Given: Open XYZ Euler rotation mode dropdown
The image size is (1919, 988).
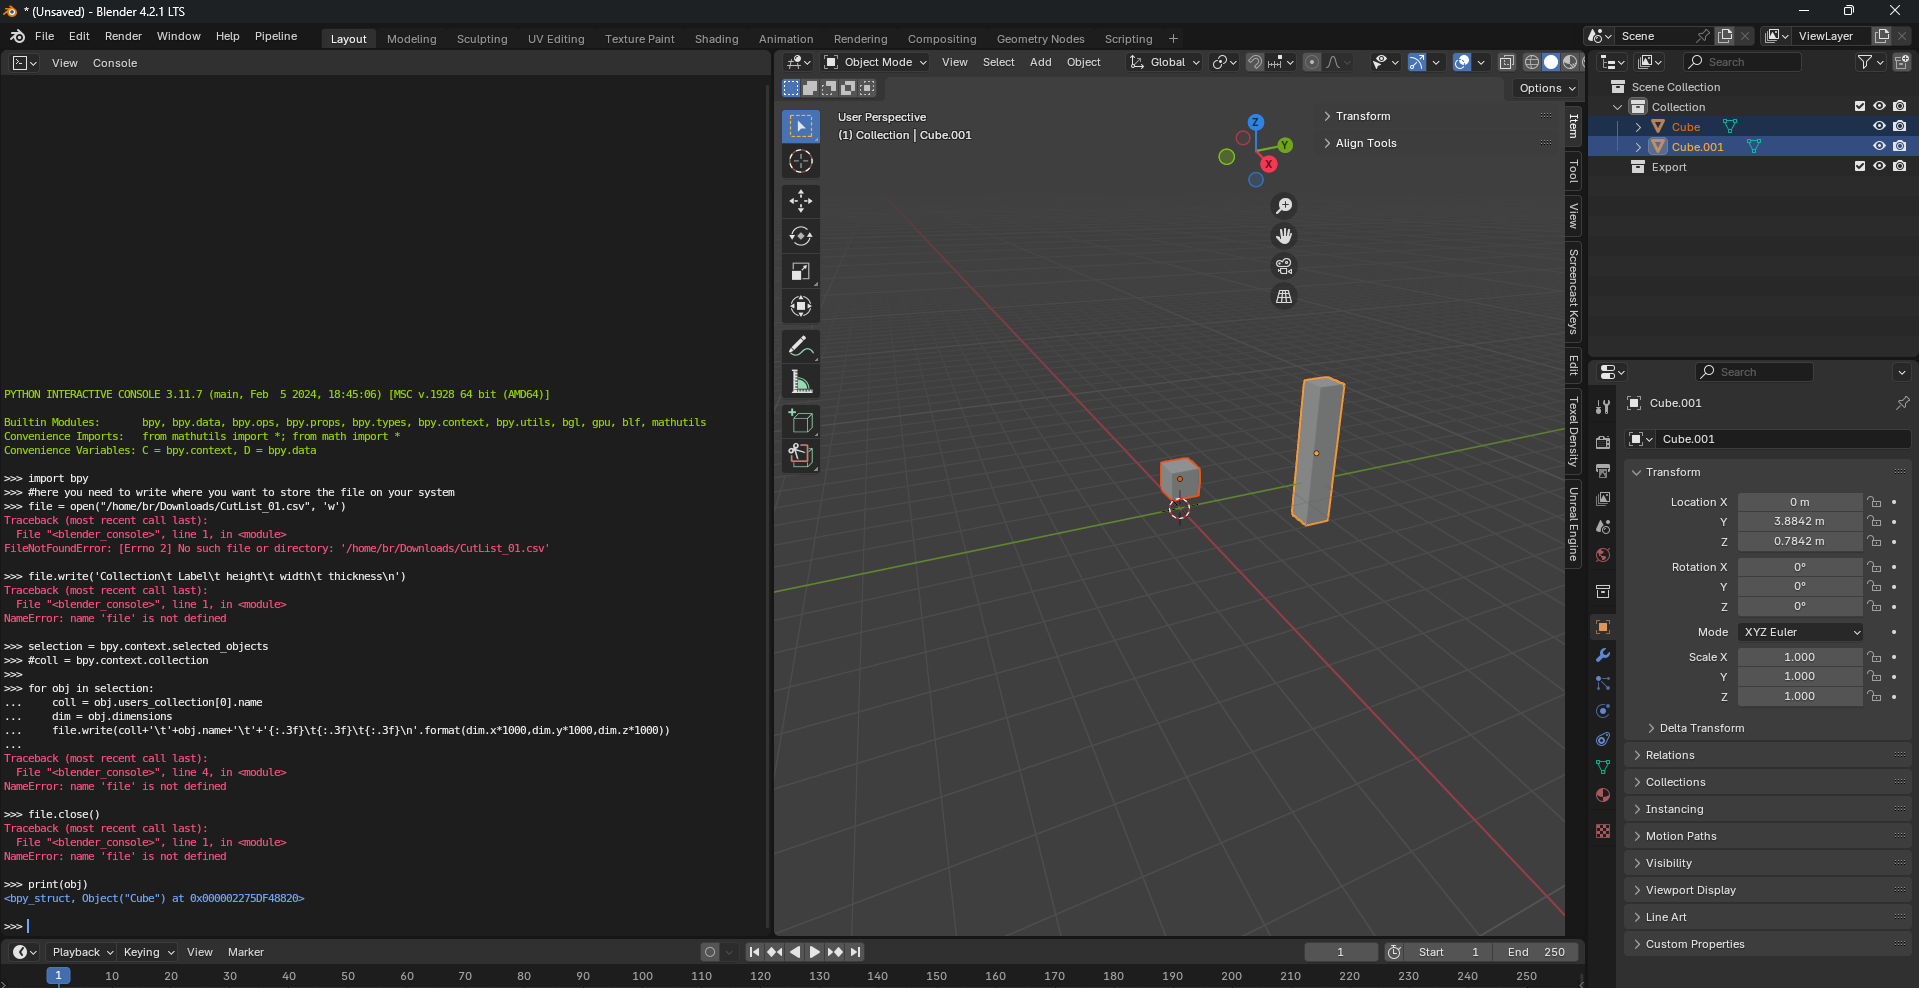Looking at the screenshot, I should 1801,632.
